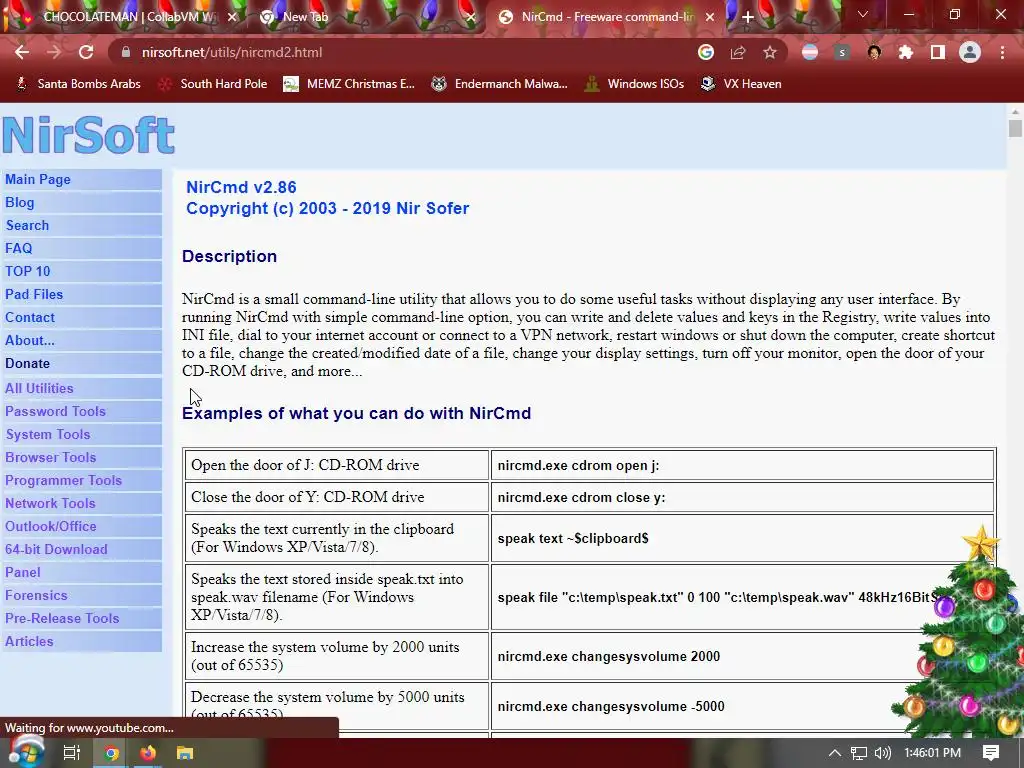Open the Windows Start button
This screenshot has width=1024, height=768.
click(x=26, y=752)
